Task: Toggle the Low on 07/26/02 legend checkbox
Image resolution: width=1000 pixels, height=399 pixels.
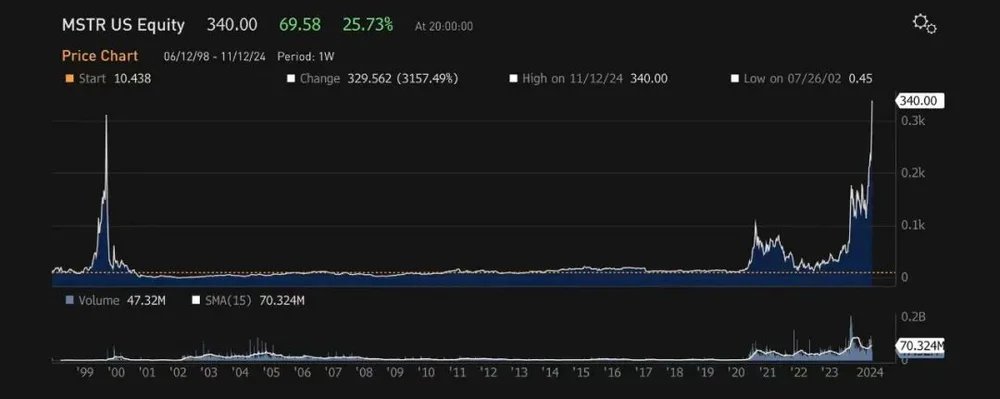Action: (x=735, y=79)
